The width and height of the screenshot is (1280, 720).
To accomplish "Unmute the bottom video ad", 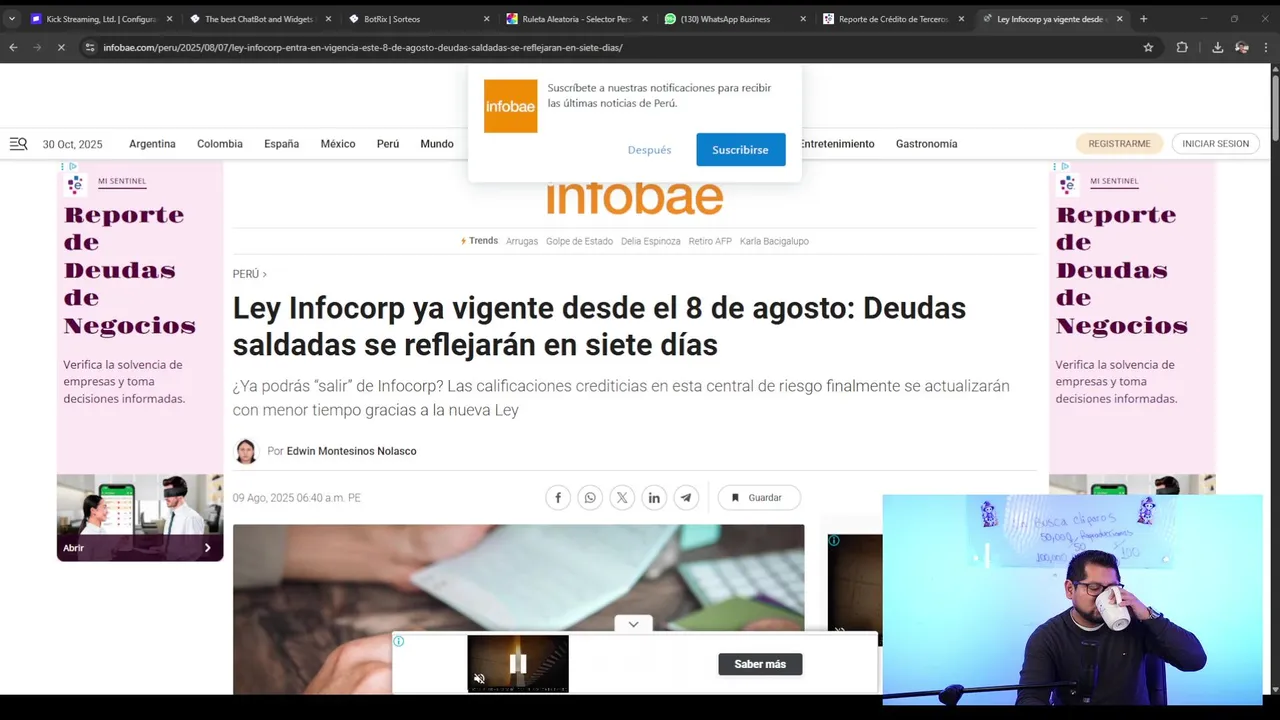I will point(479,678).
